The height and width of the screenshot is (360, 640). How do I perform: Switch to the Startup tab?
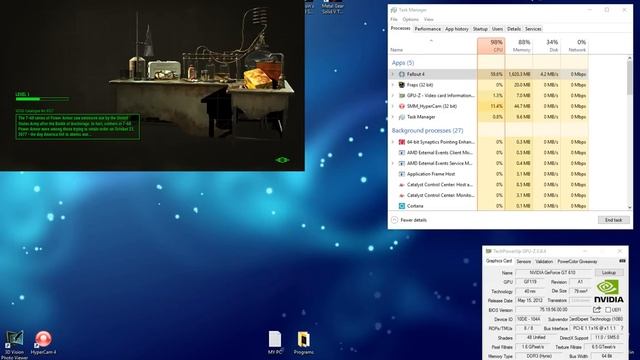(x=480, y=29)
